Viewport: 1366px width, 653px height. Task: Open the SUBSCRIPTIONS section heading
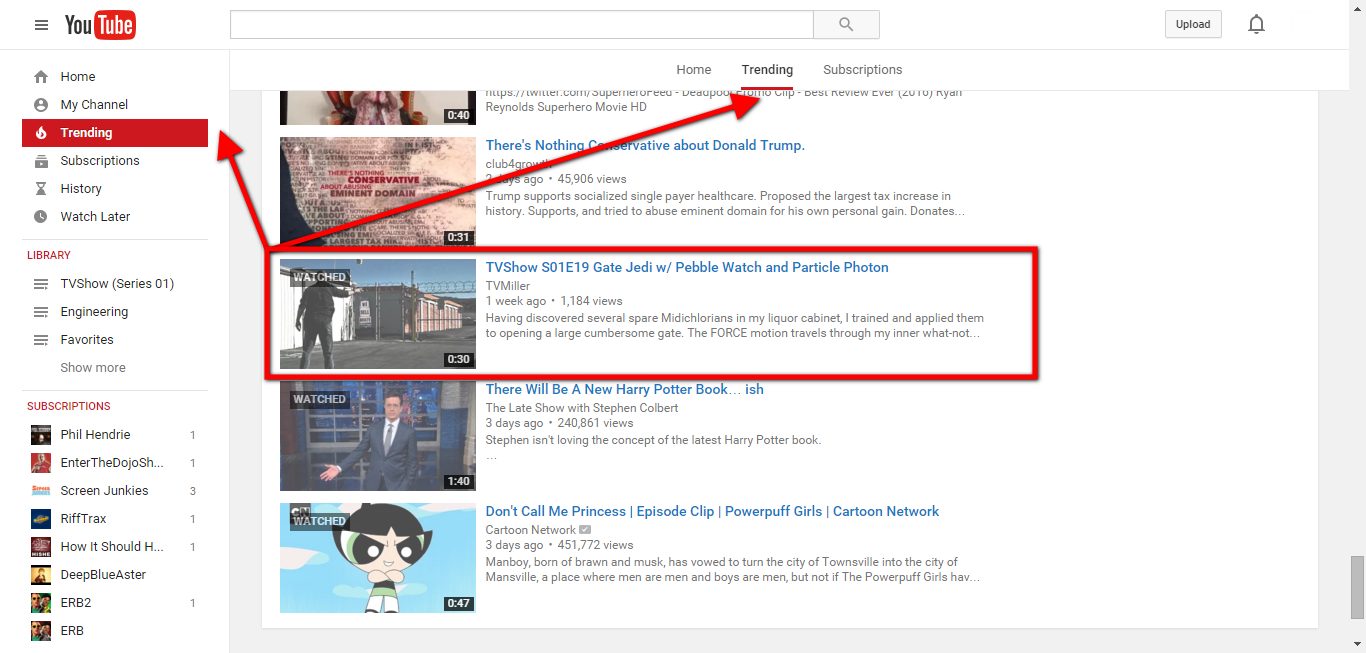click(69, 407)
